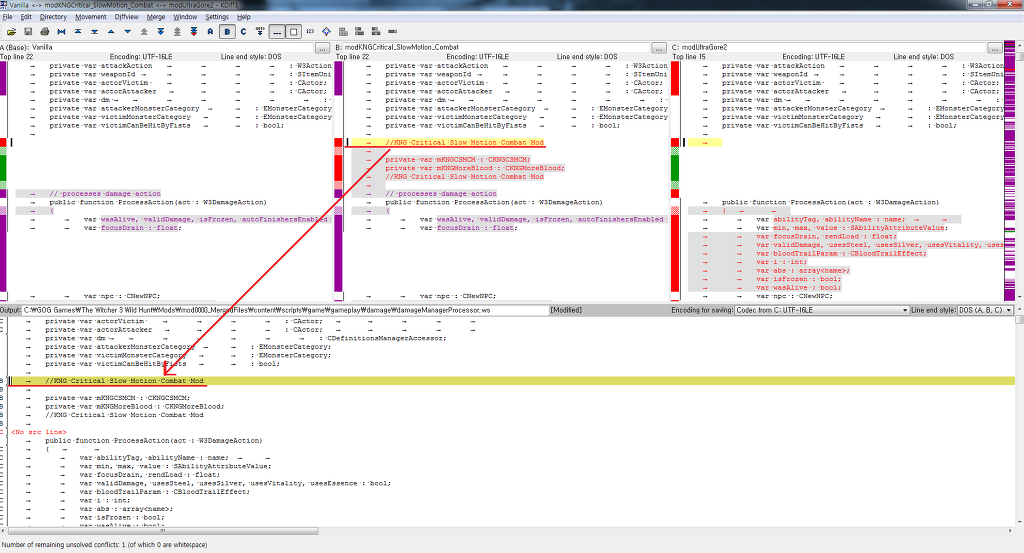Click the browse button next to A (Base) Vanilla
This screenshot has height=553, width=1024.
tap(322, 47)
